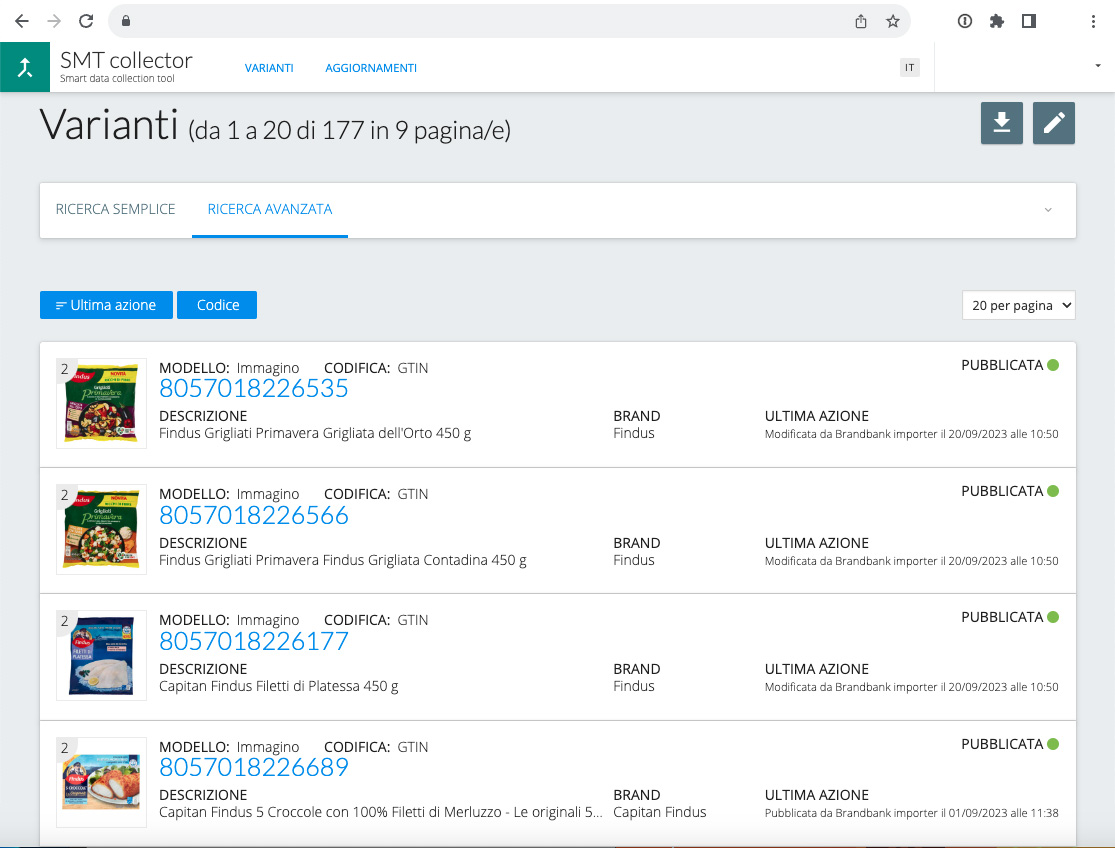
Task: Click PUBBLICATA status of variant 8057018226566
Action: pos(1010,491)
